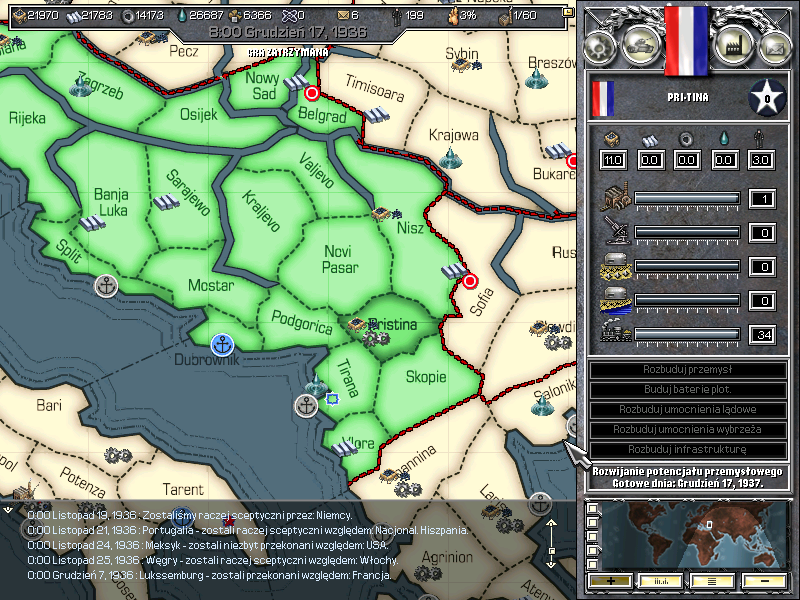Click the infrastructure train icon
The image size is (800, 600).
[x=616, y=332]
